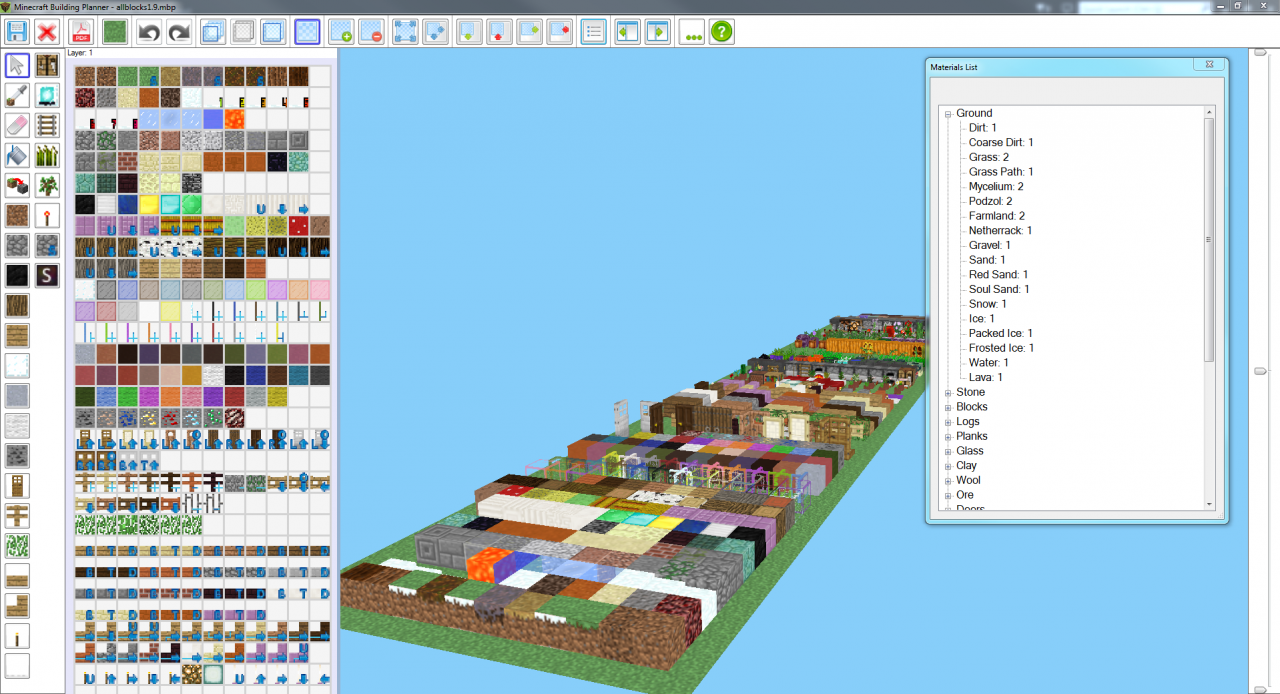Toggle left panel visibility icon
Image resolution: width=1280 pixels, height=694 pixels.
pos(627,32)
